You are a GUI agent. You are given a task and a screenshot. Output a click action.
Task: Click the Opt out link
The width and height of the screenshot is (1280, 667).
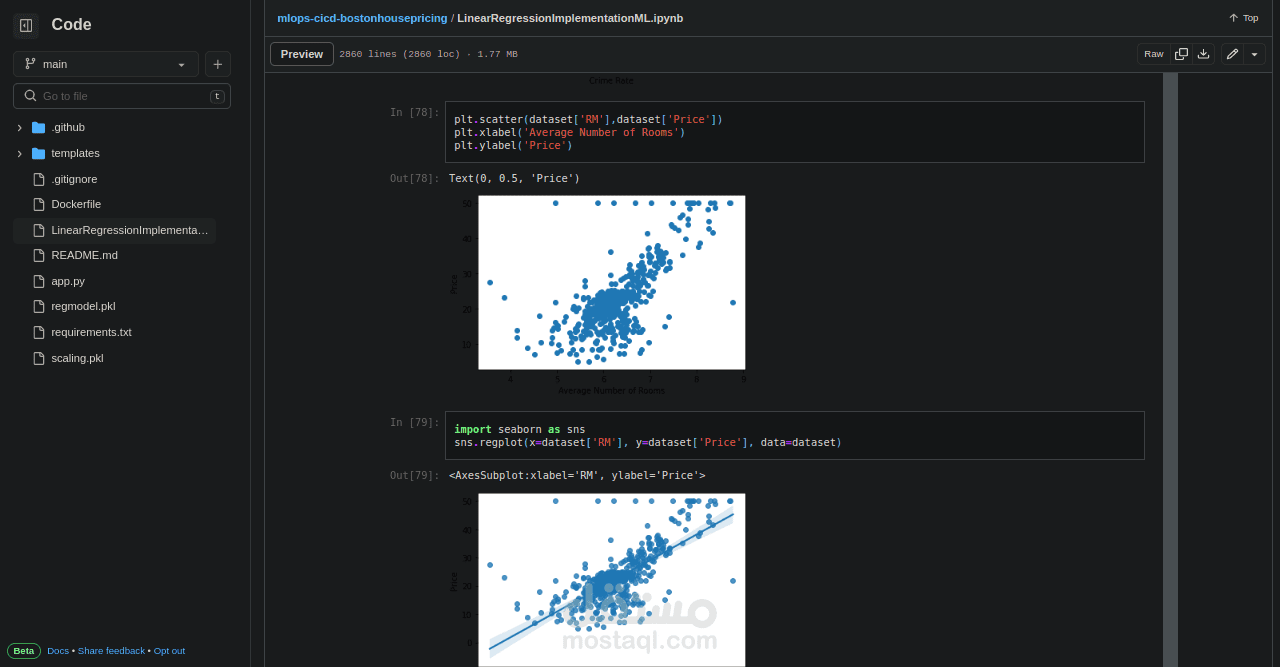point(169,651)
